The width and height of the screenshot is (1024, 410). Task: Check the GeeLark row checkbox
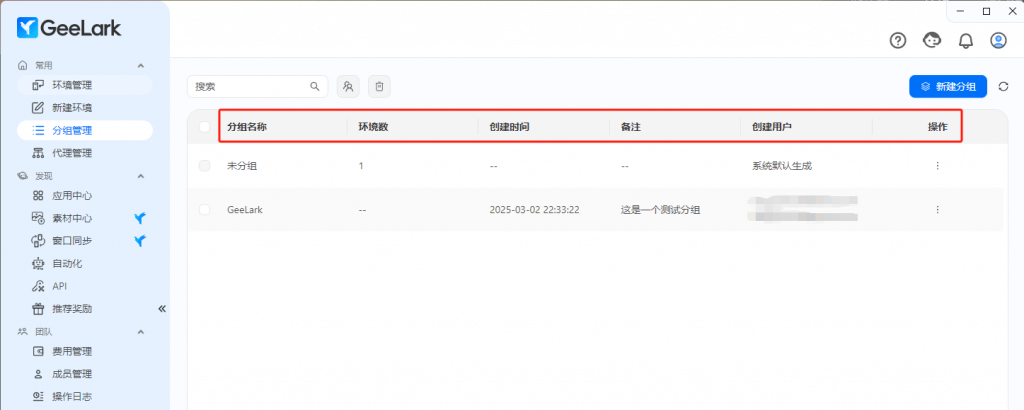pos(205,210)
